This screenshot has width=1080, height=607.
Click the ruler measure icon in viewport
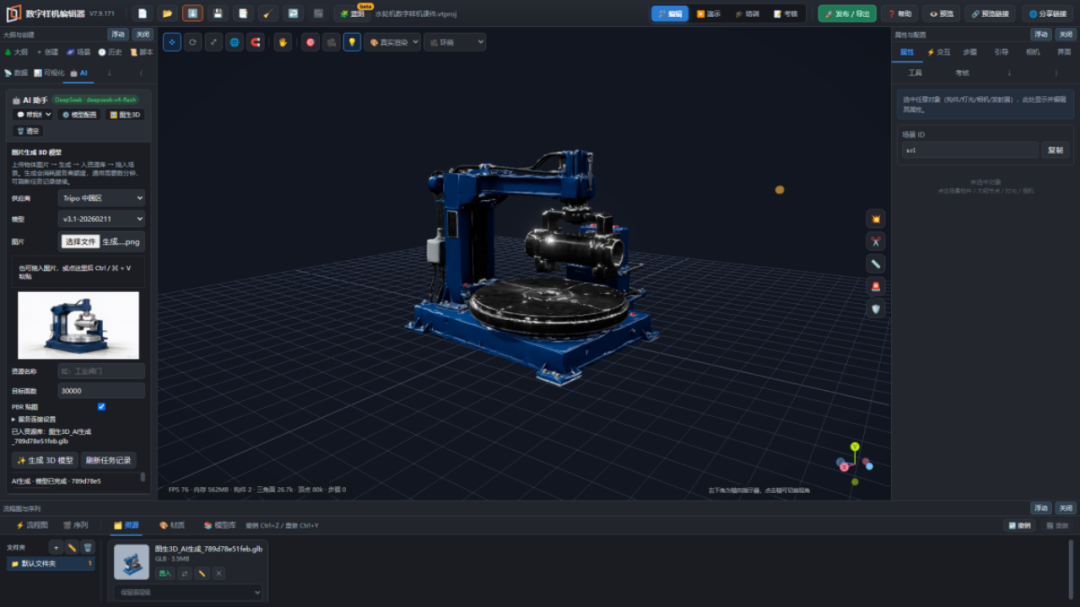[875, 264]
